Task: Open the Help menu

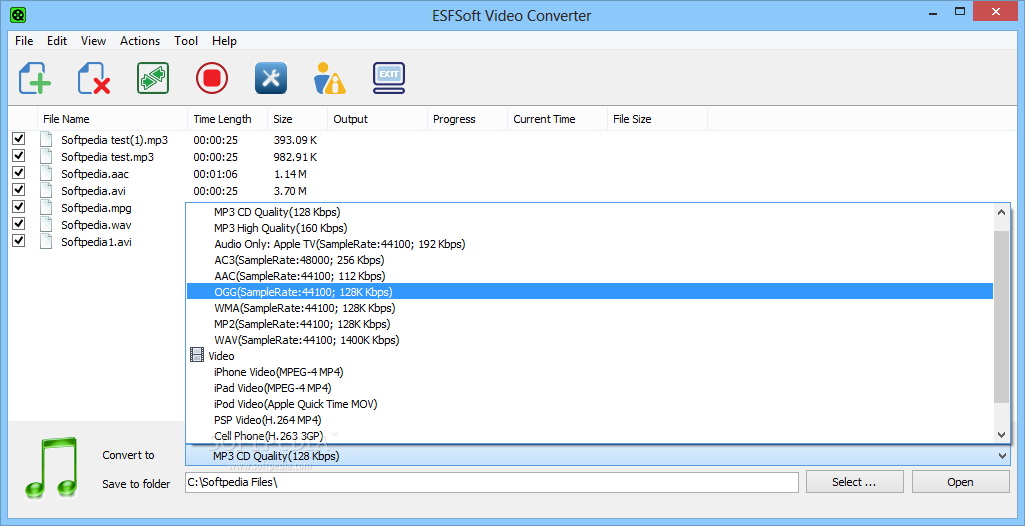Action: click(224, 41)
